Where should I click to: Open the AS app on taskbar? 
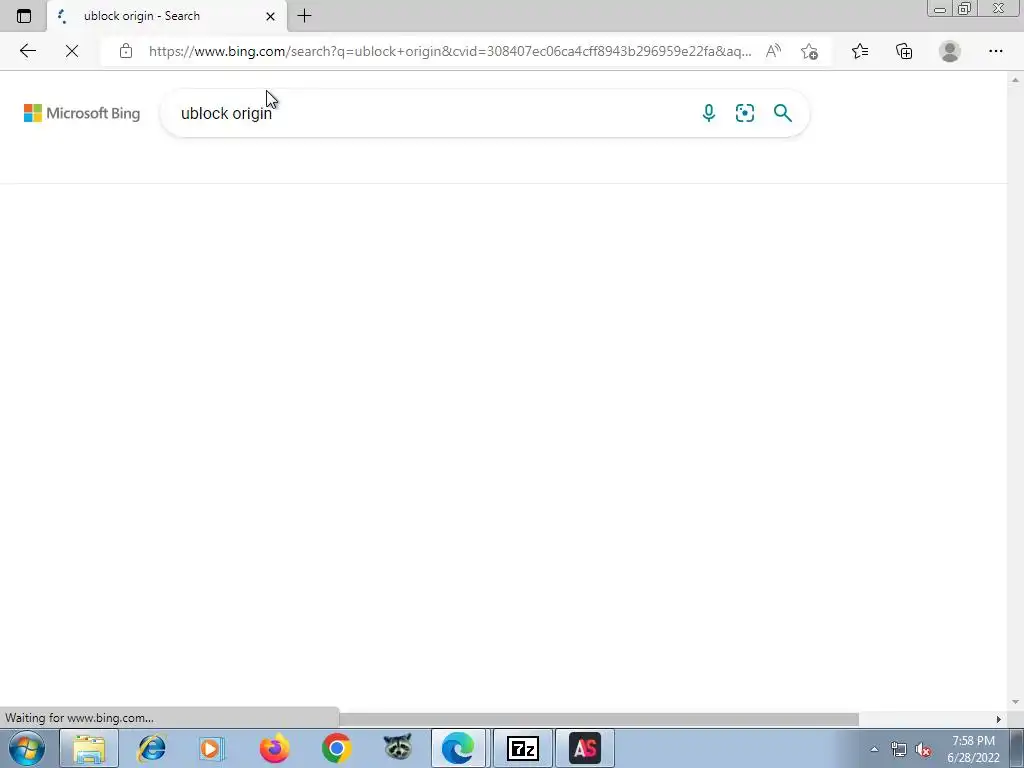[x=584, y=748]
